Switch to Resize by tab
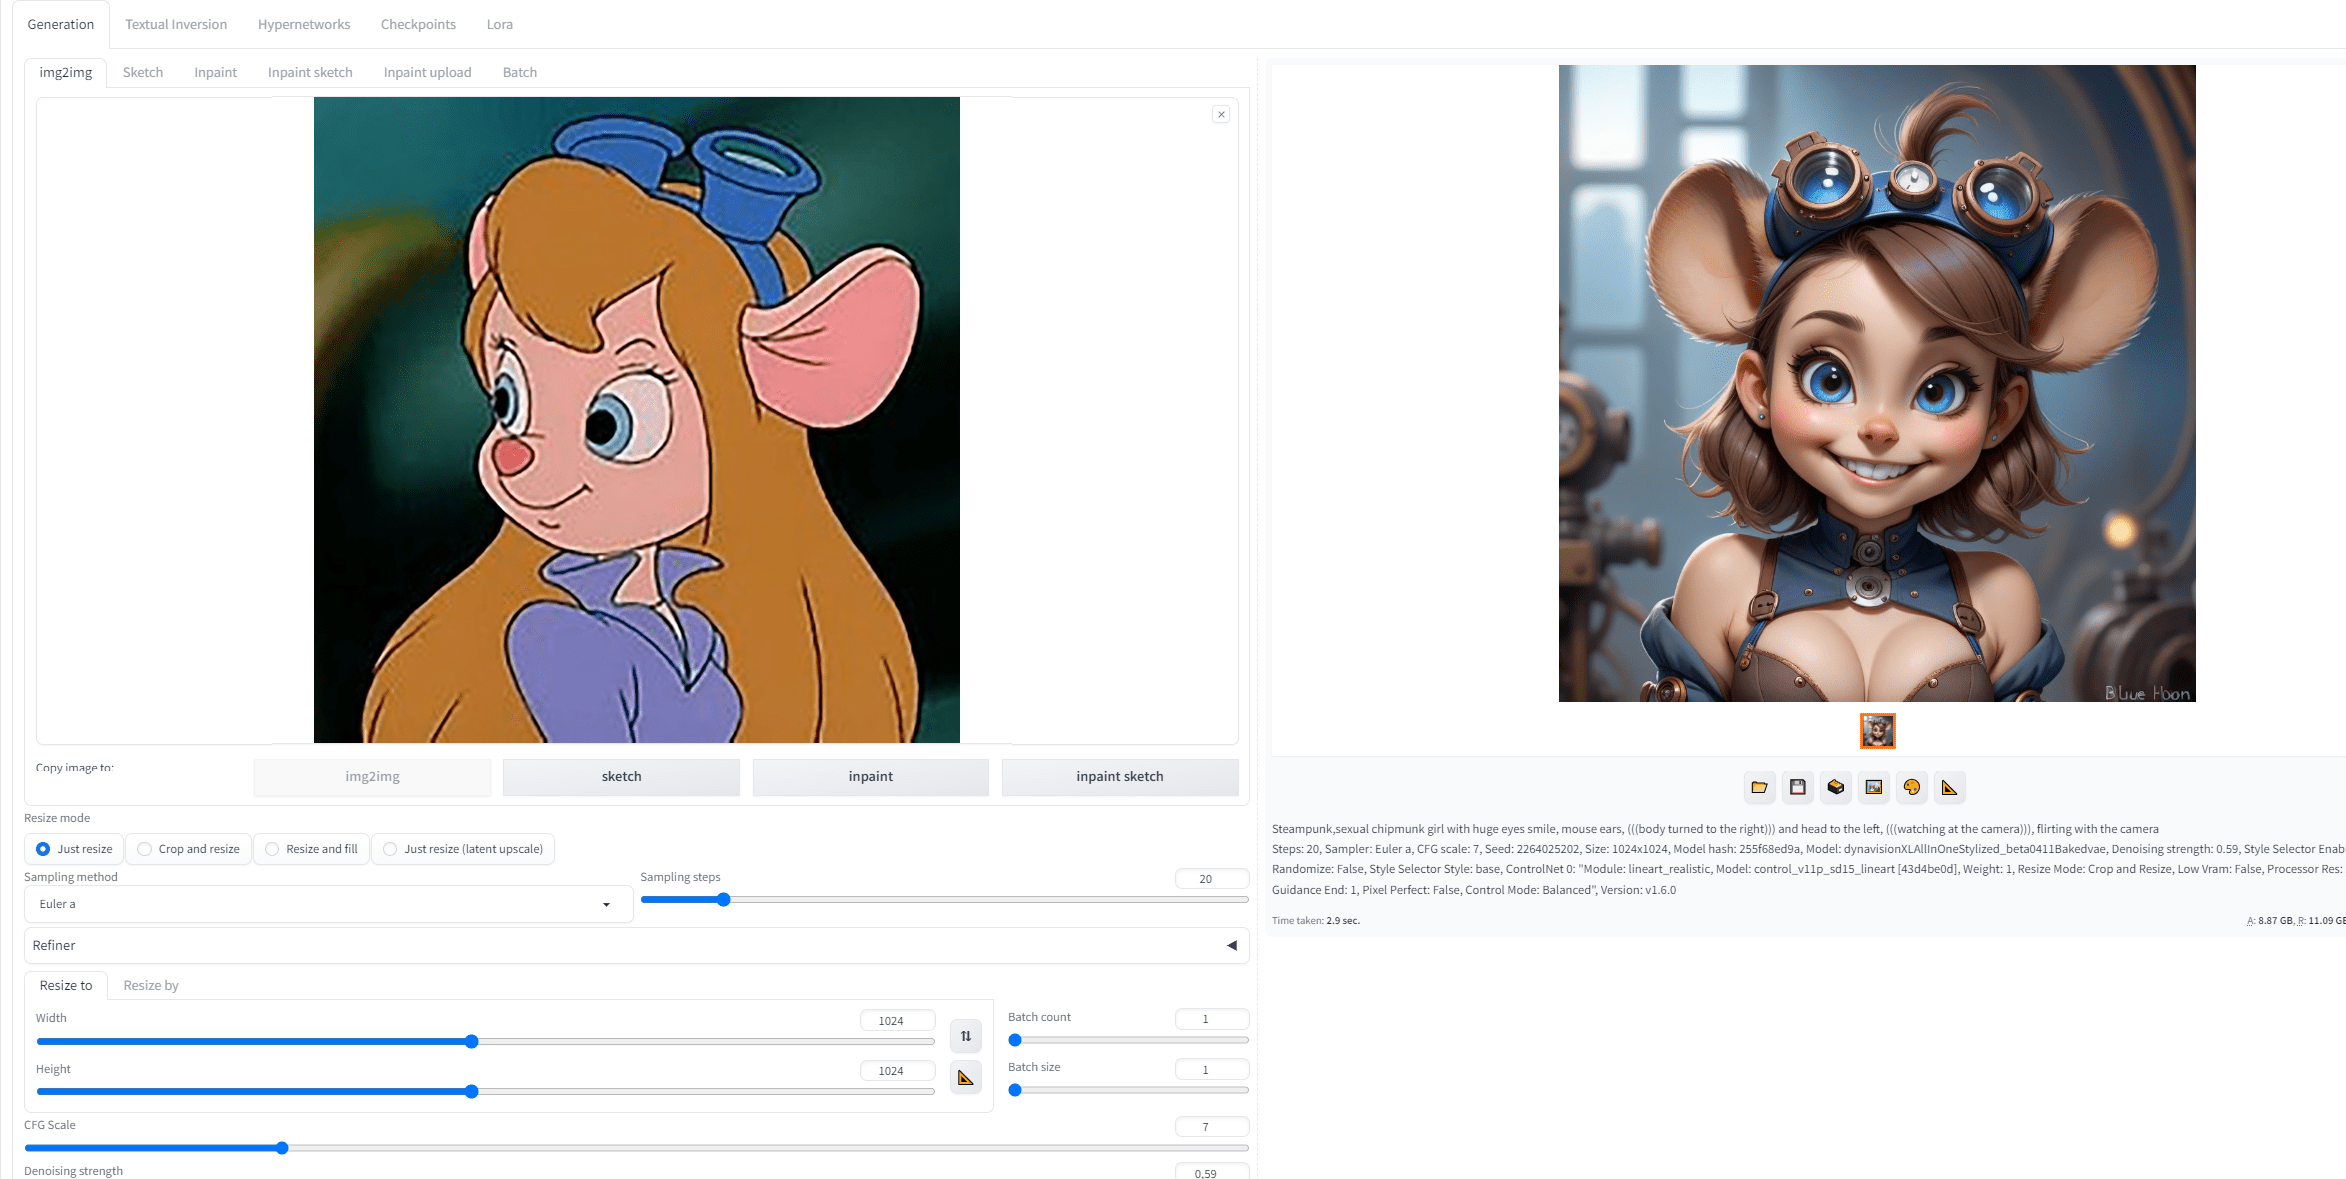 click(151, 985)
